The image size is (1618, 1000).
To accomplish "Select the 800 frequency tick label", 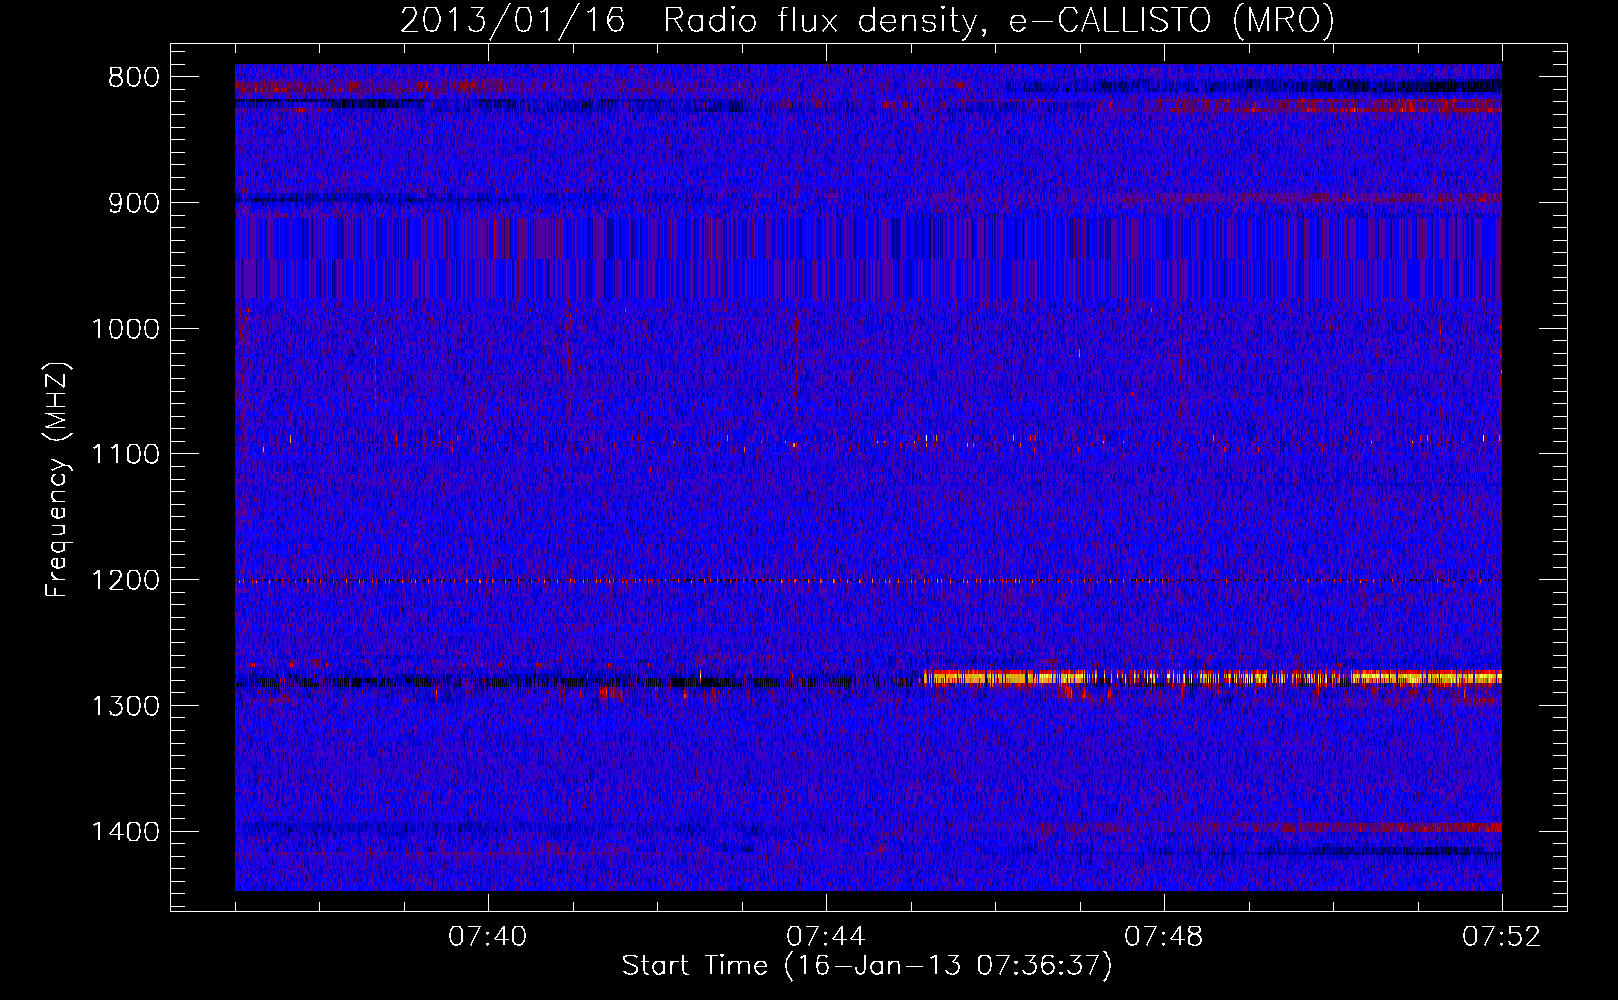I will click(x=134, y=78).
